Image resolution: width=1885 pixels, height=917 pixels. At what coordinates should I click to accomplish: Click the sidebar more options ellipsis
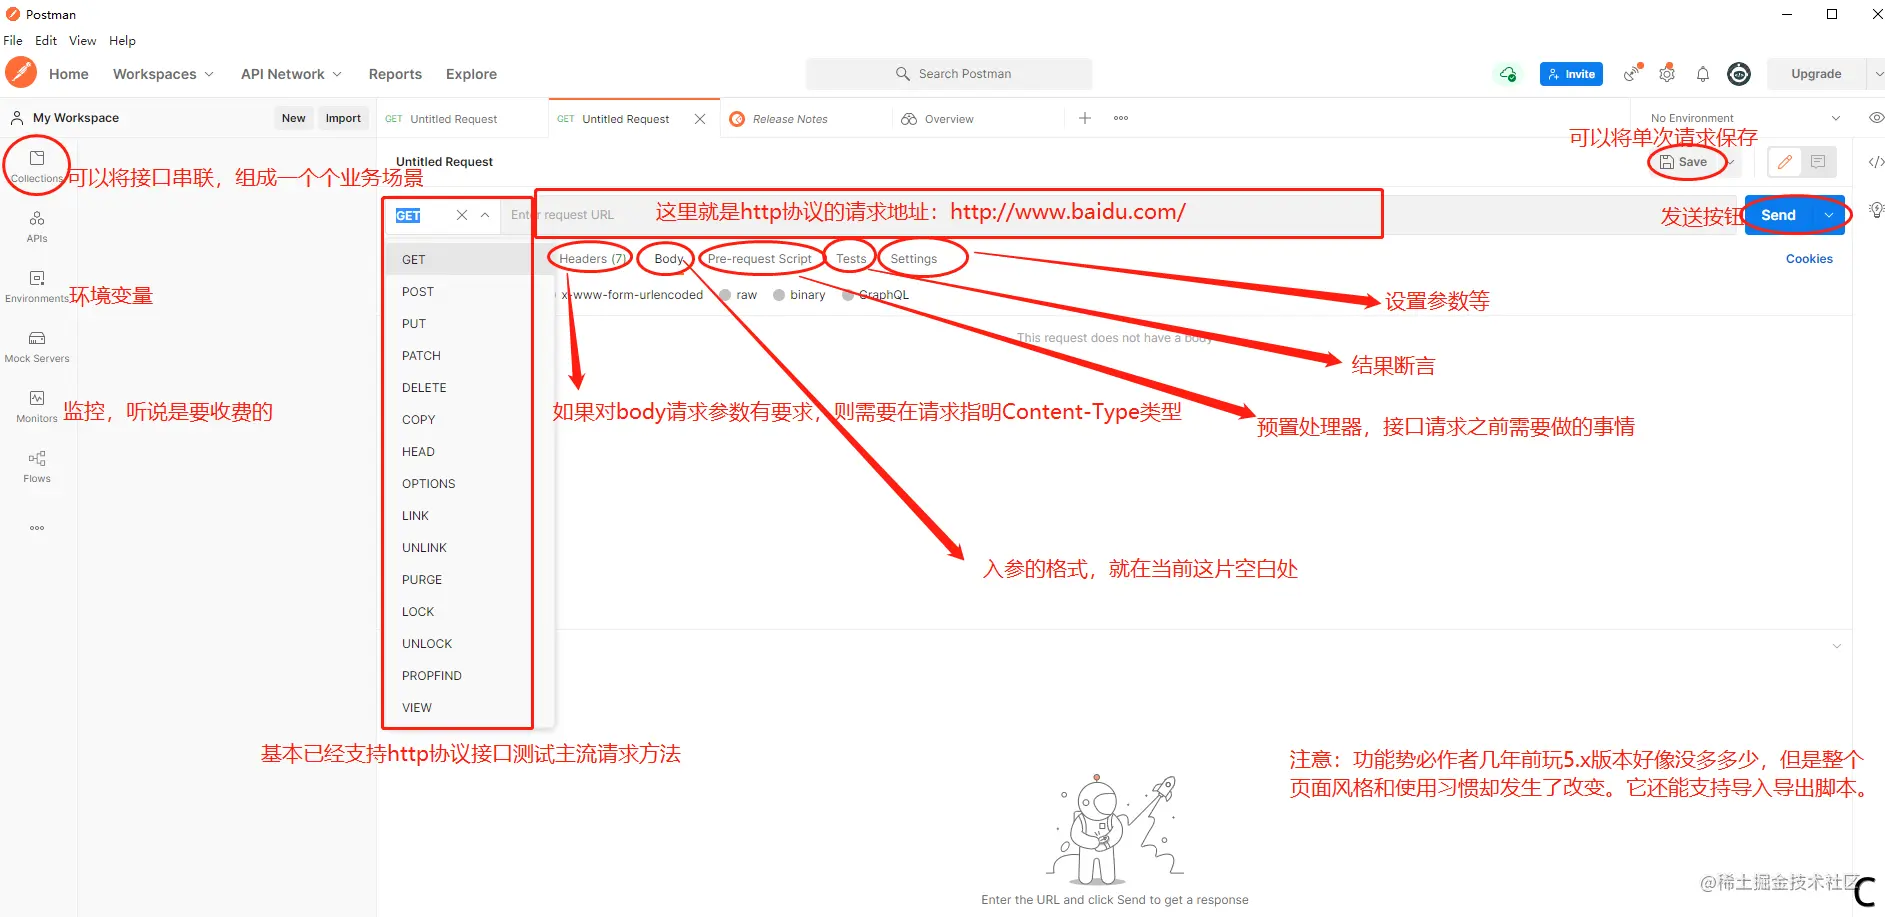click(37, 528)
